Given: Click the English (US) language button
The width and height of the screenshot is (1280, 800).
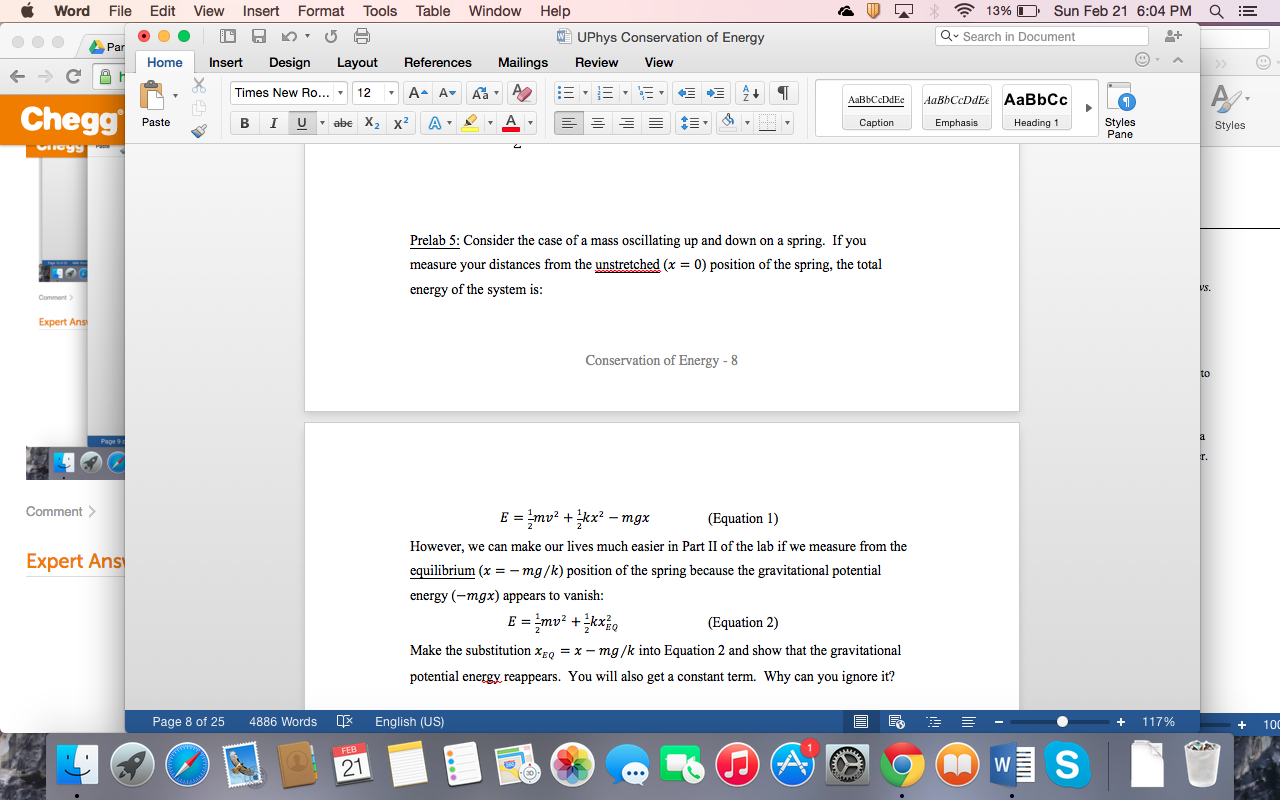Looking at the screenshot, I should pyautogui.click(x=409, y=722).
